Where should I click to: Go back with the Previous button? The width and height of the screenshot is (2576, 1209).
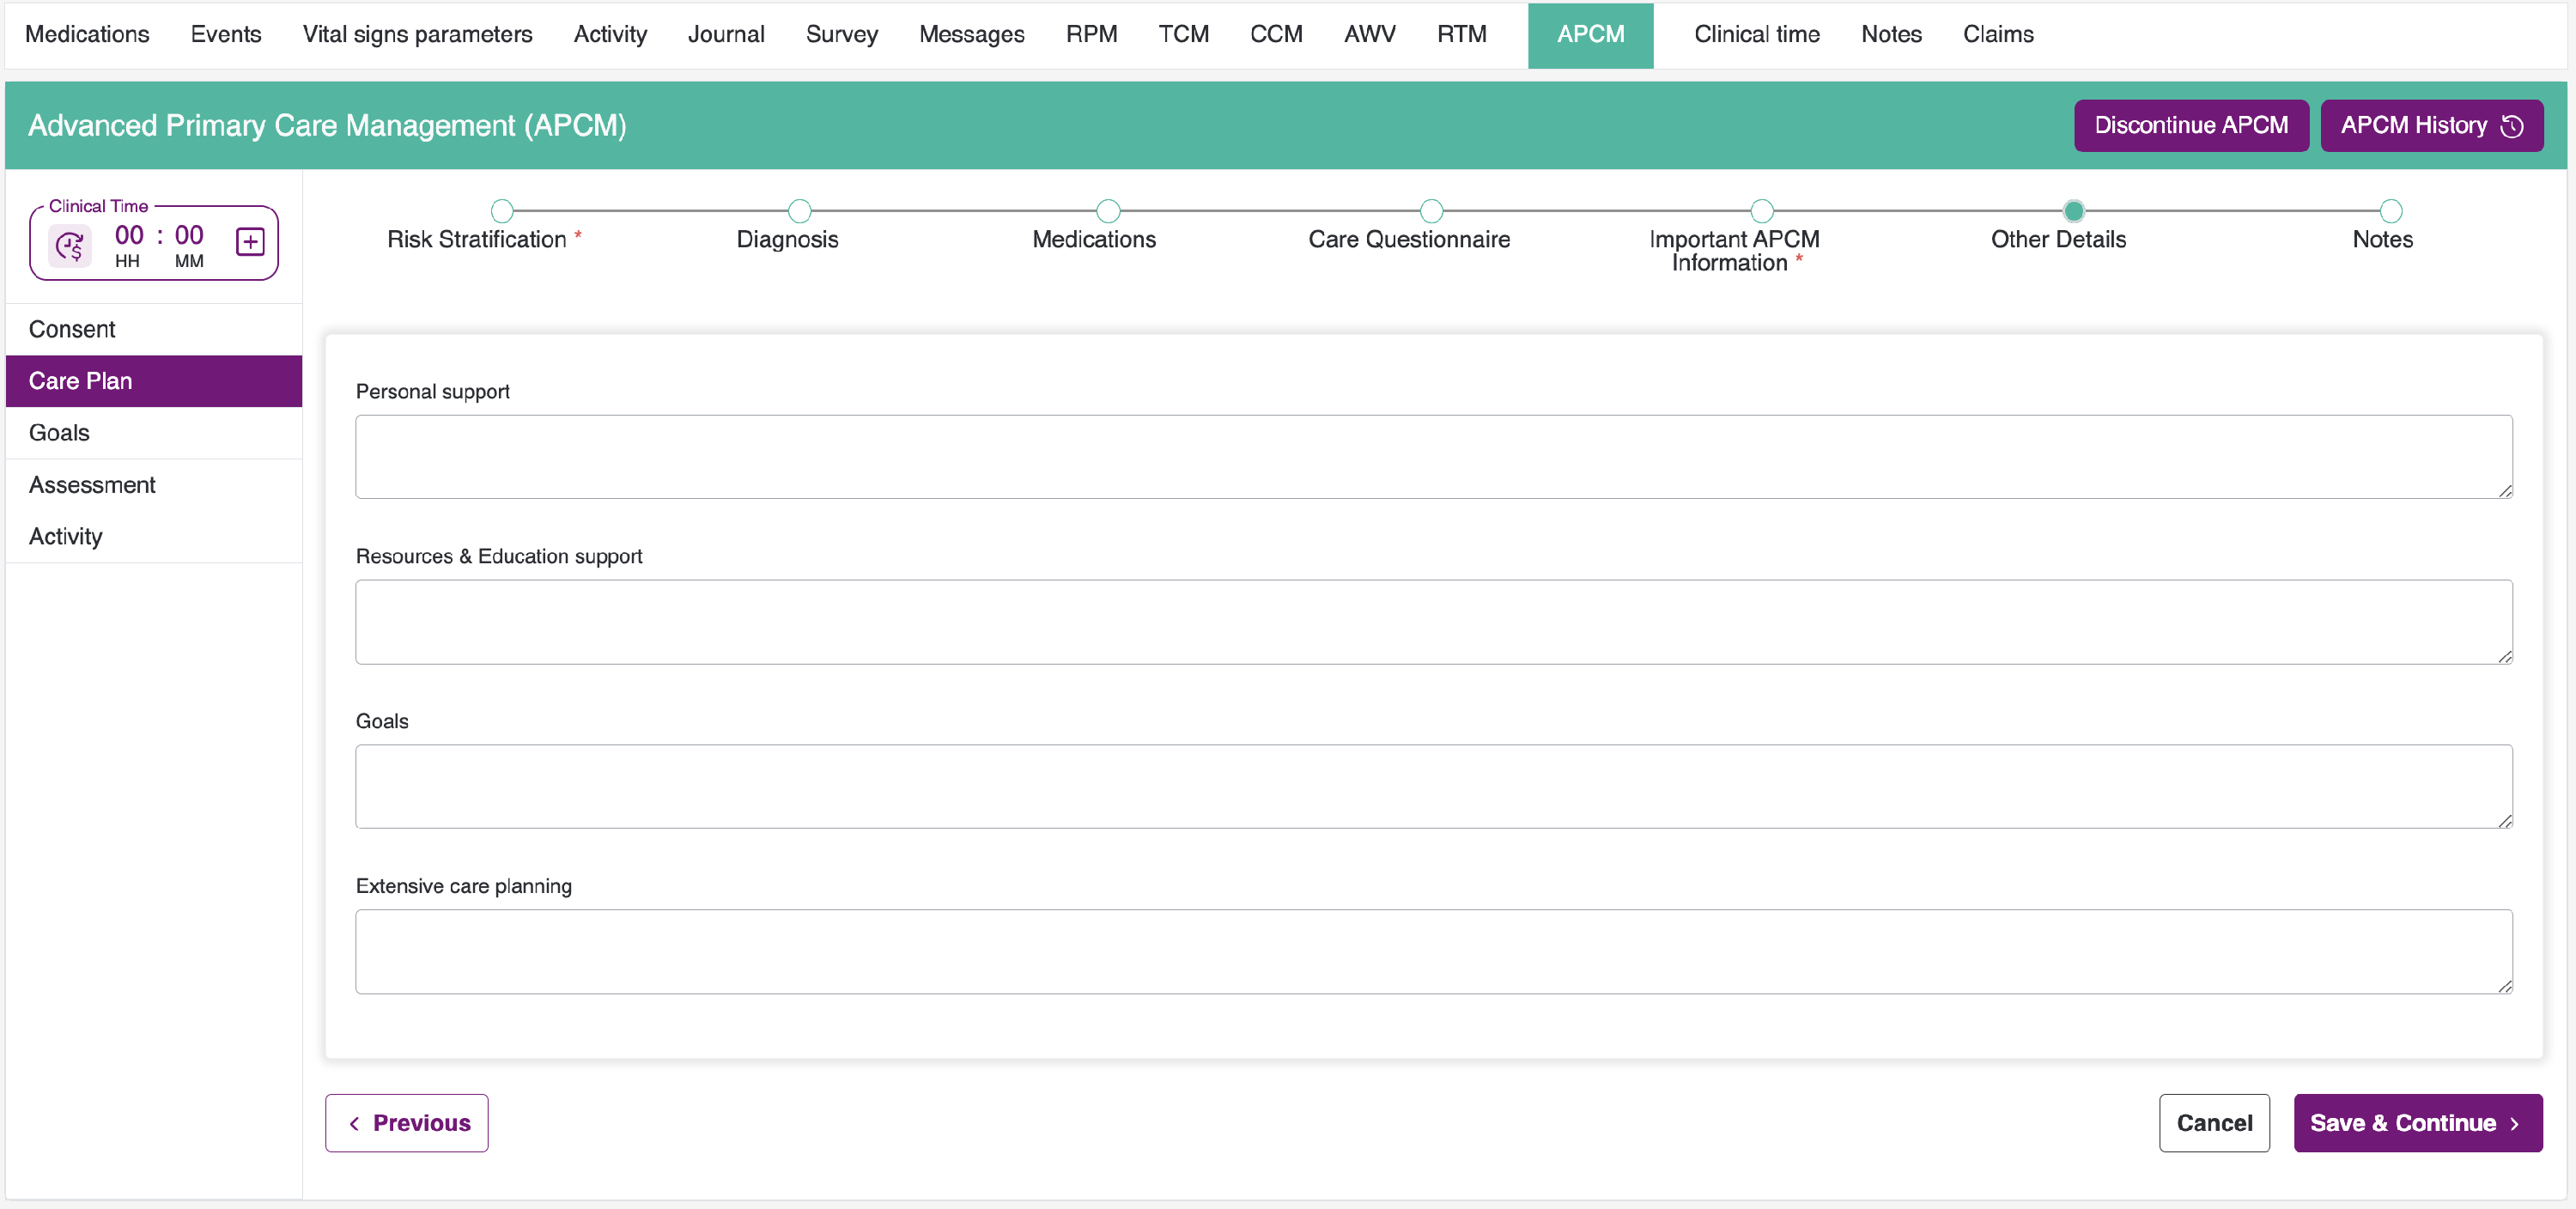407,1123
